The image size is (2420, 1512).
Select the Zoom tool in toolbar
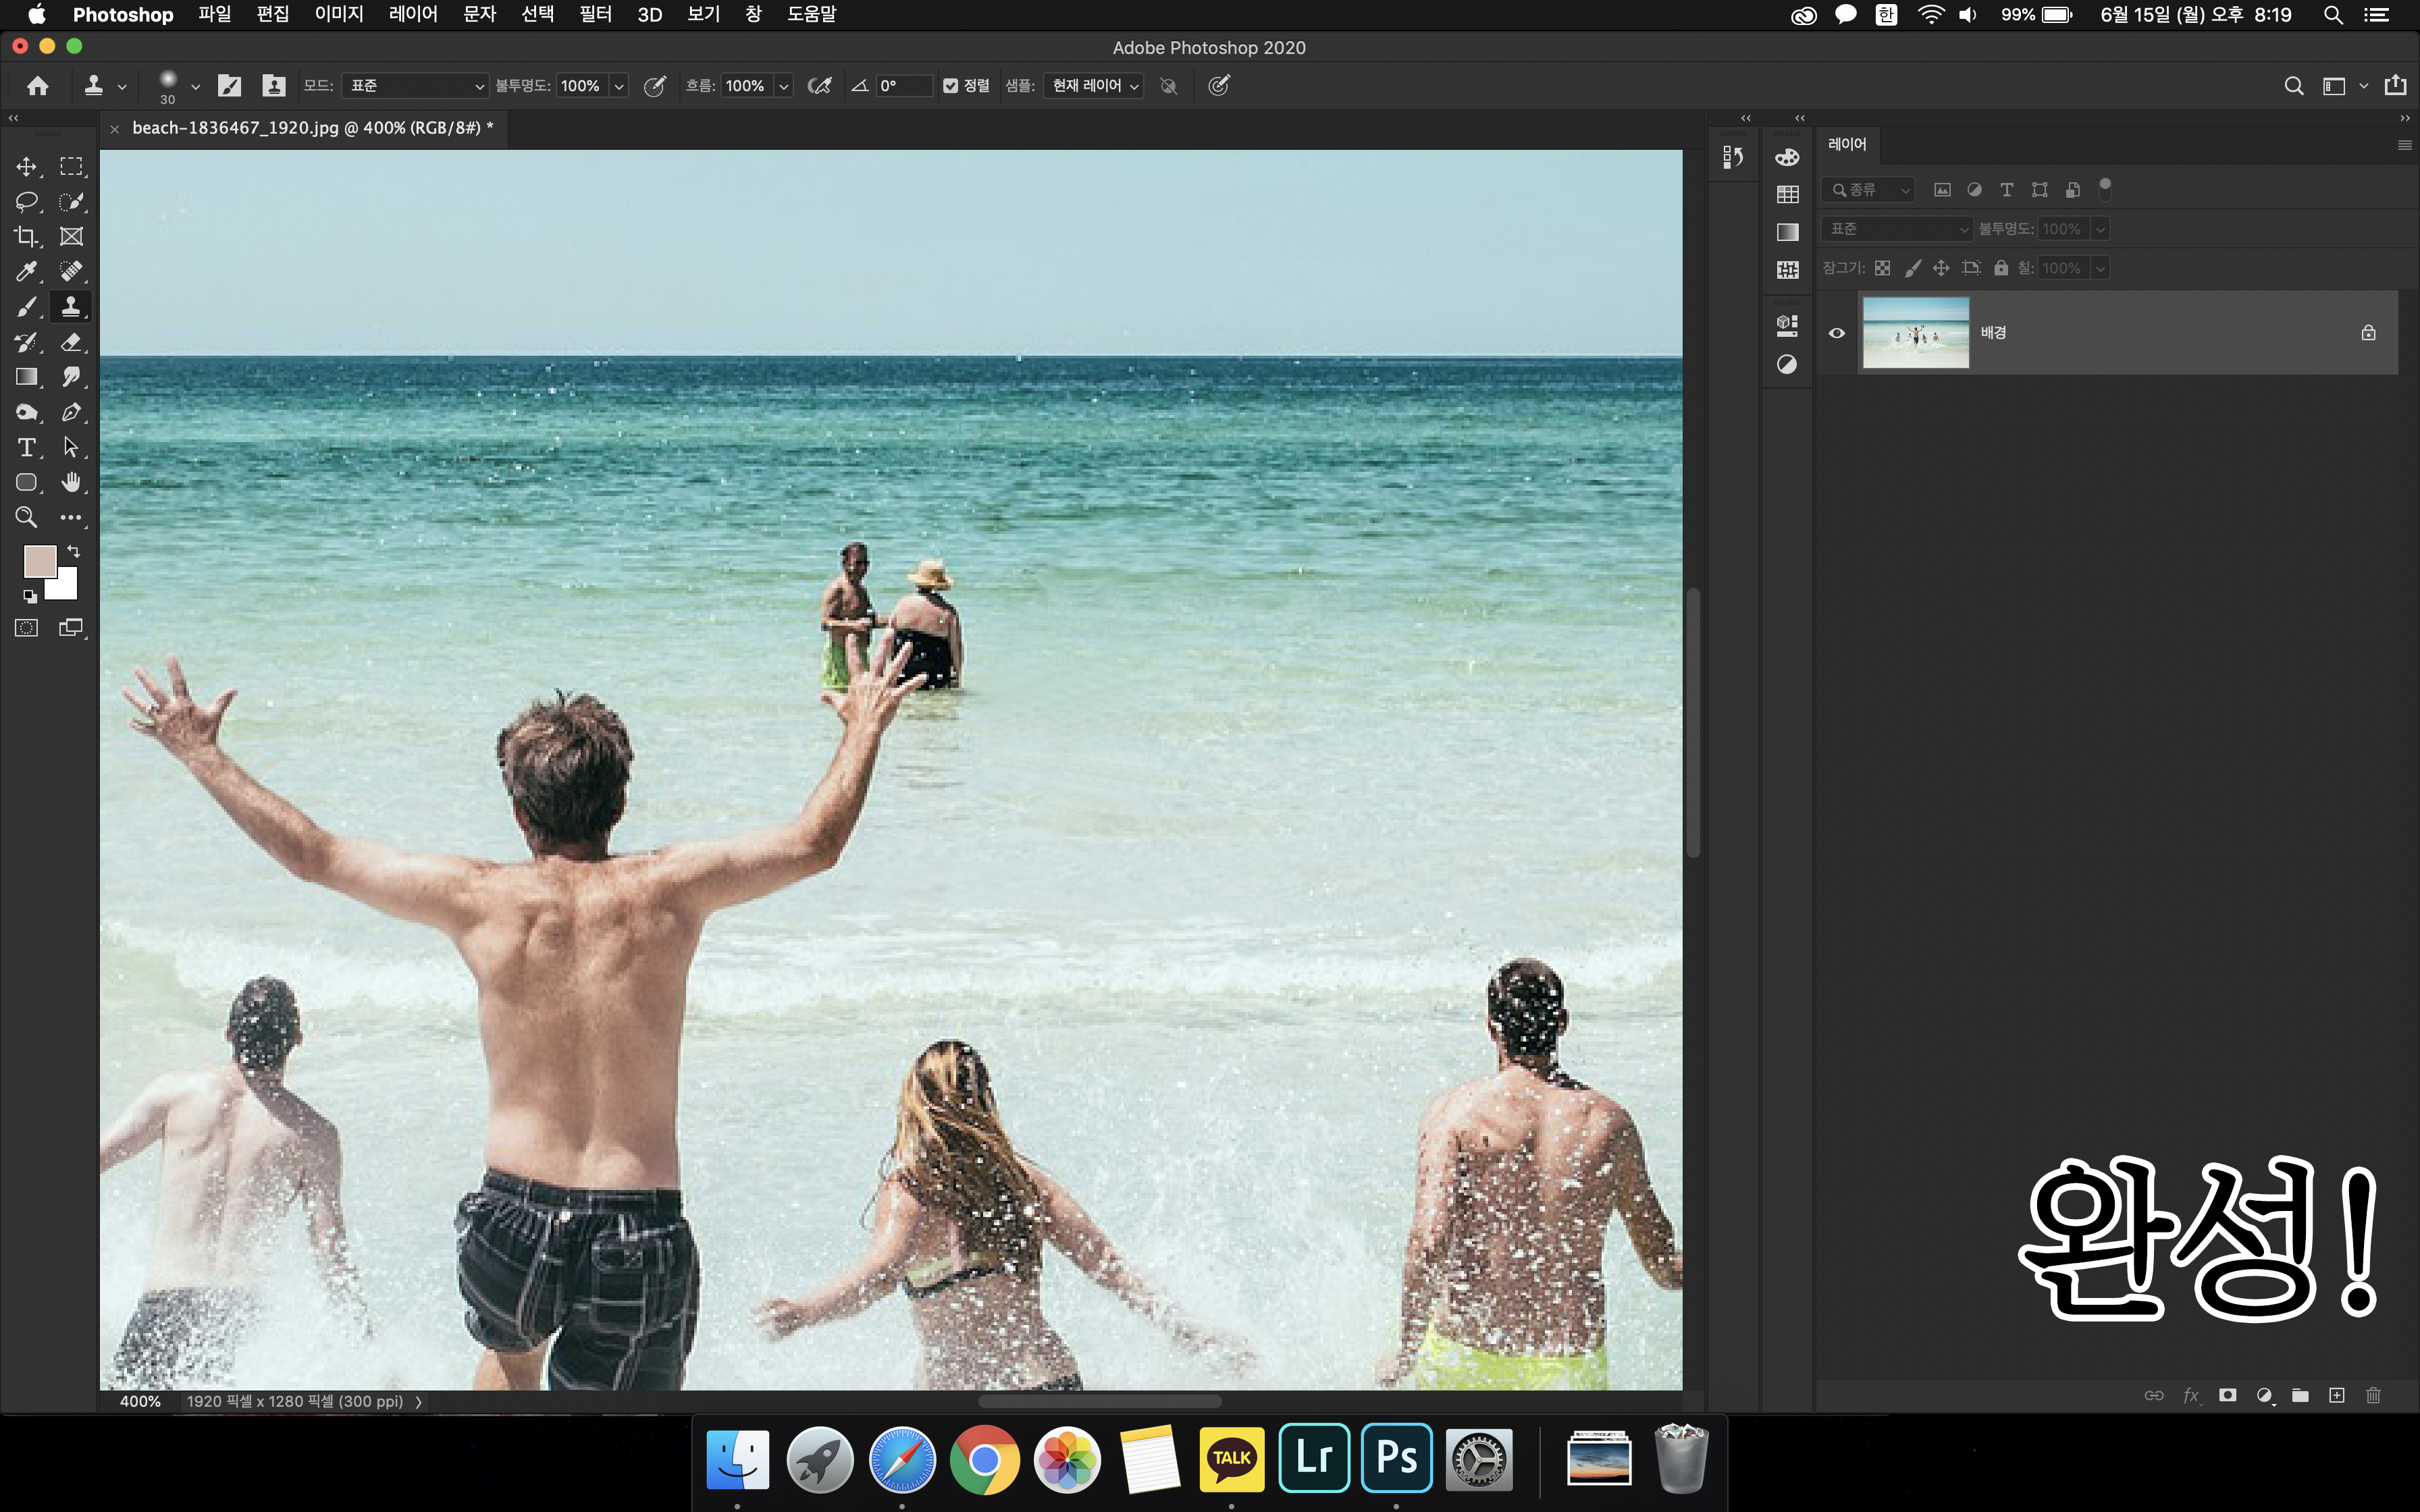pyautogui.click(x=26, y=517)
